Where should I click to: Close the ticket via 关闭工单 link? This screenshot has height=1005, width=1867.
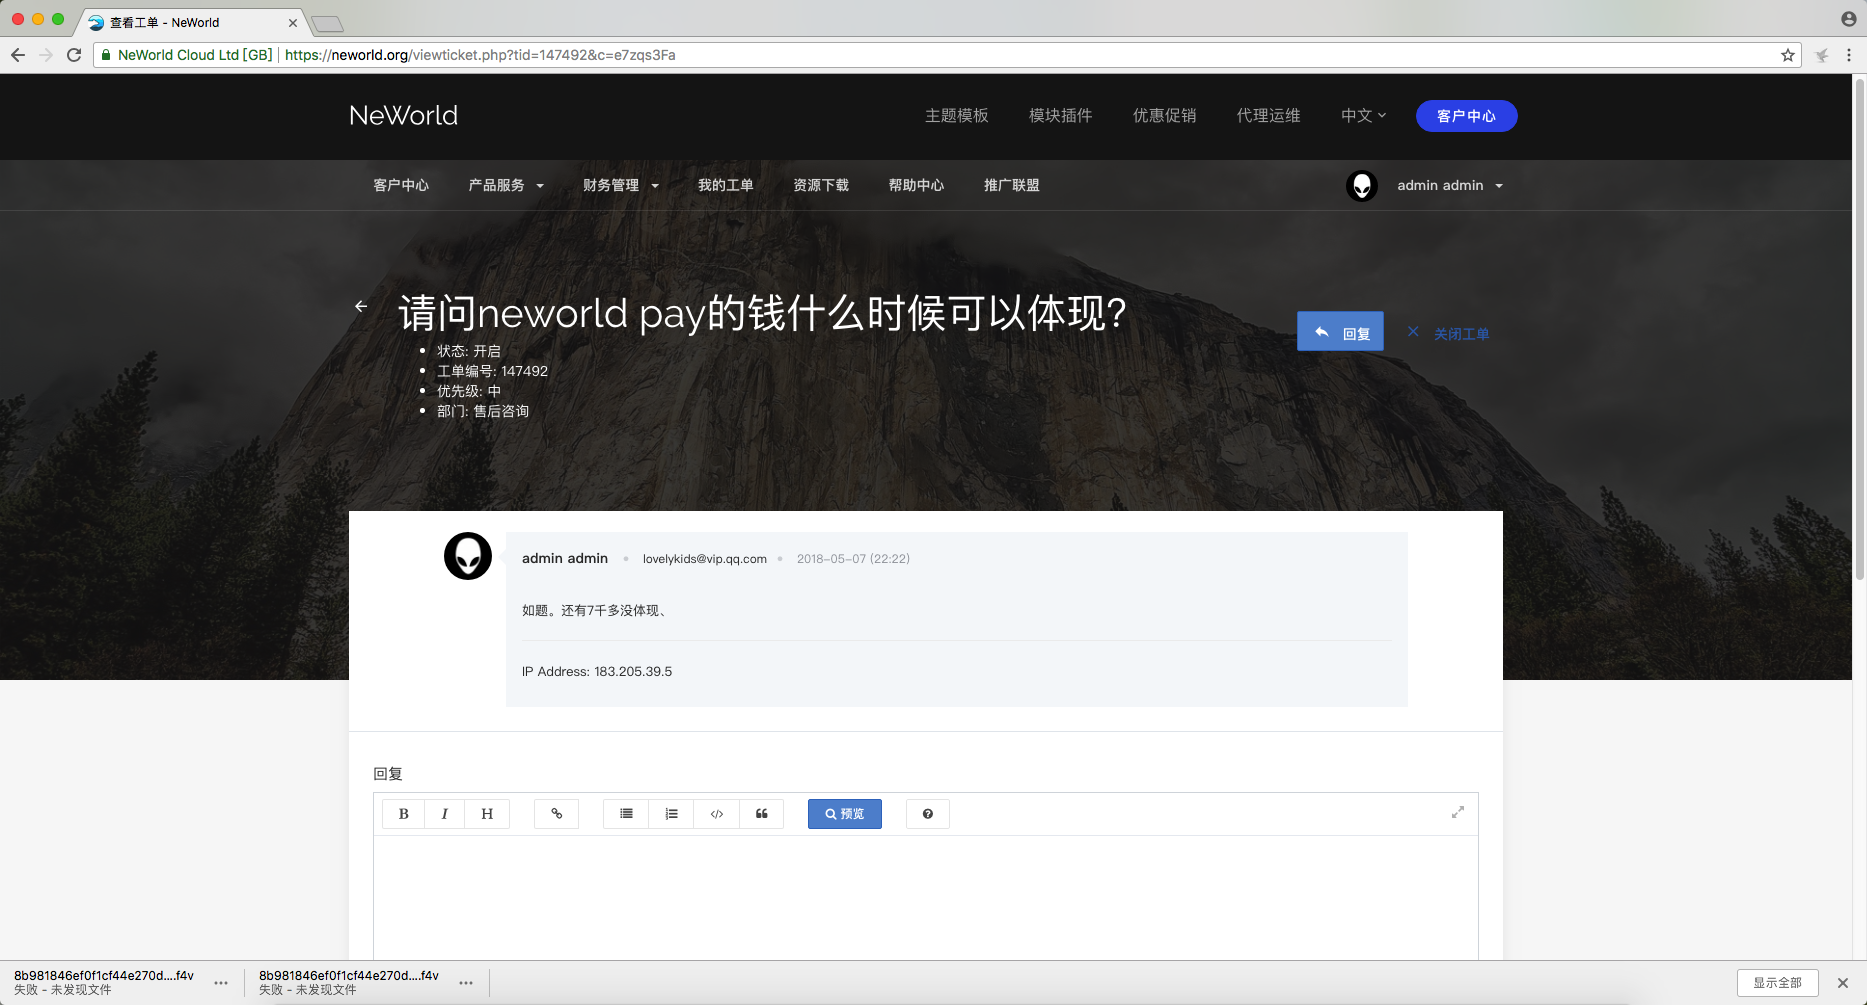click(x=1449, y=333)
